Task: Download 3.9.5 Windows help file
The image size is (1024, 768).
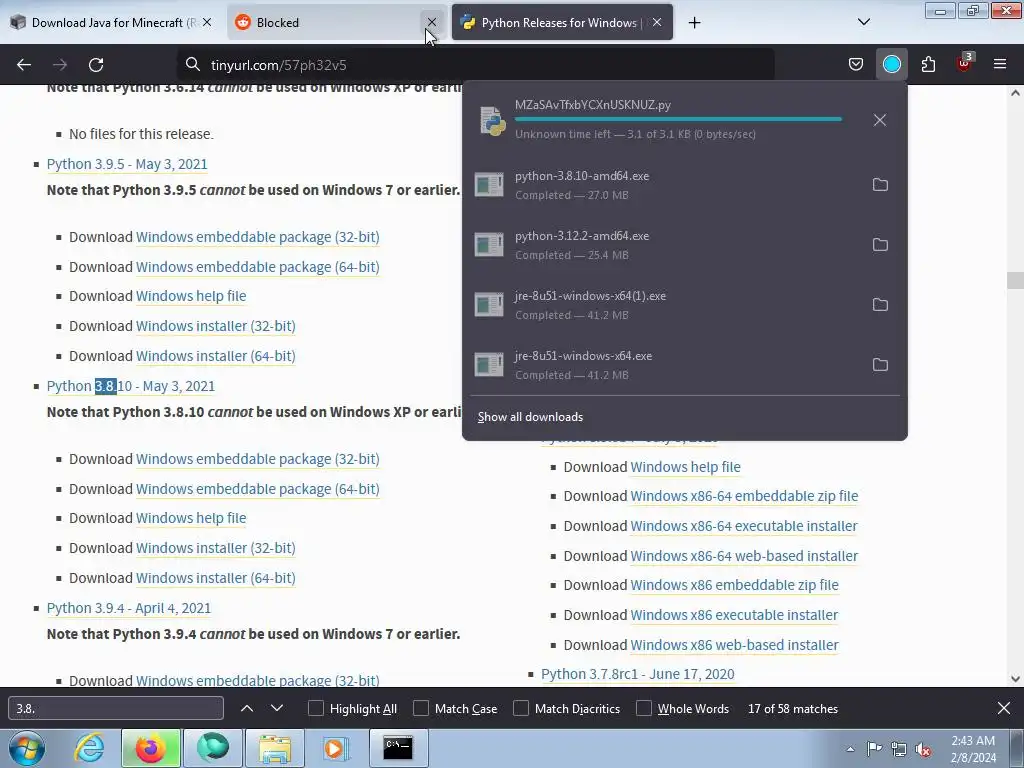Action: pos(191,296)
